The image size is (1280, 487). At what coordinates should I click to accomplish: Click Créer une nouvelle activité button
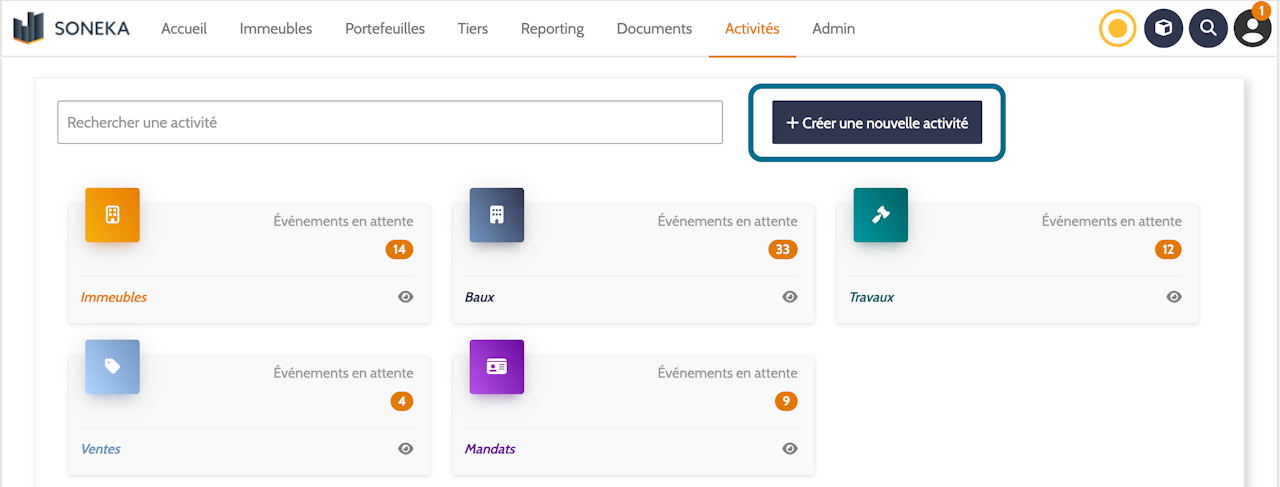click(877, 123)
